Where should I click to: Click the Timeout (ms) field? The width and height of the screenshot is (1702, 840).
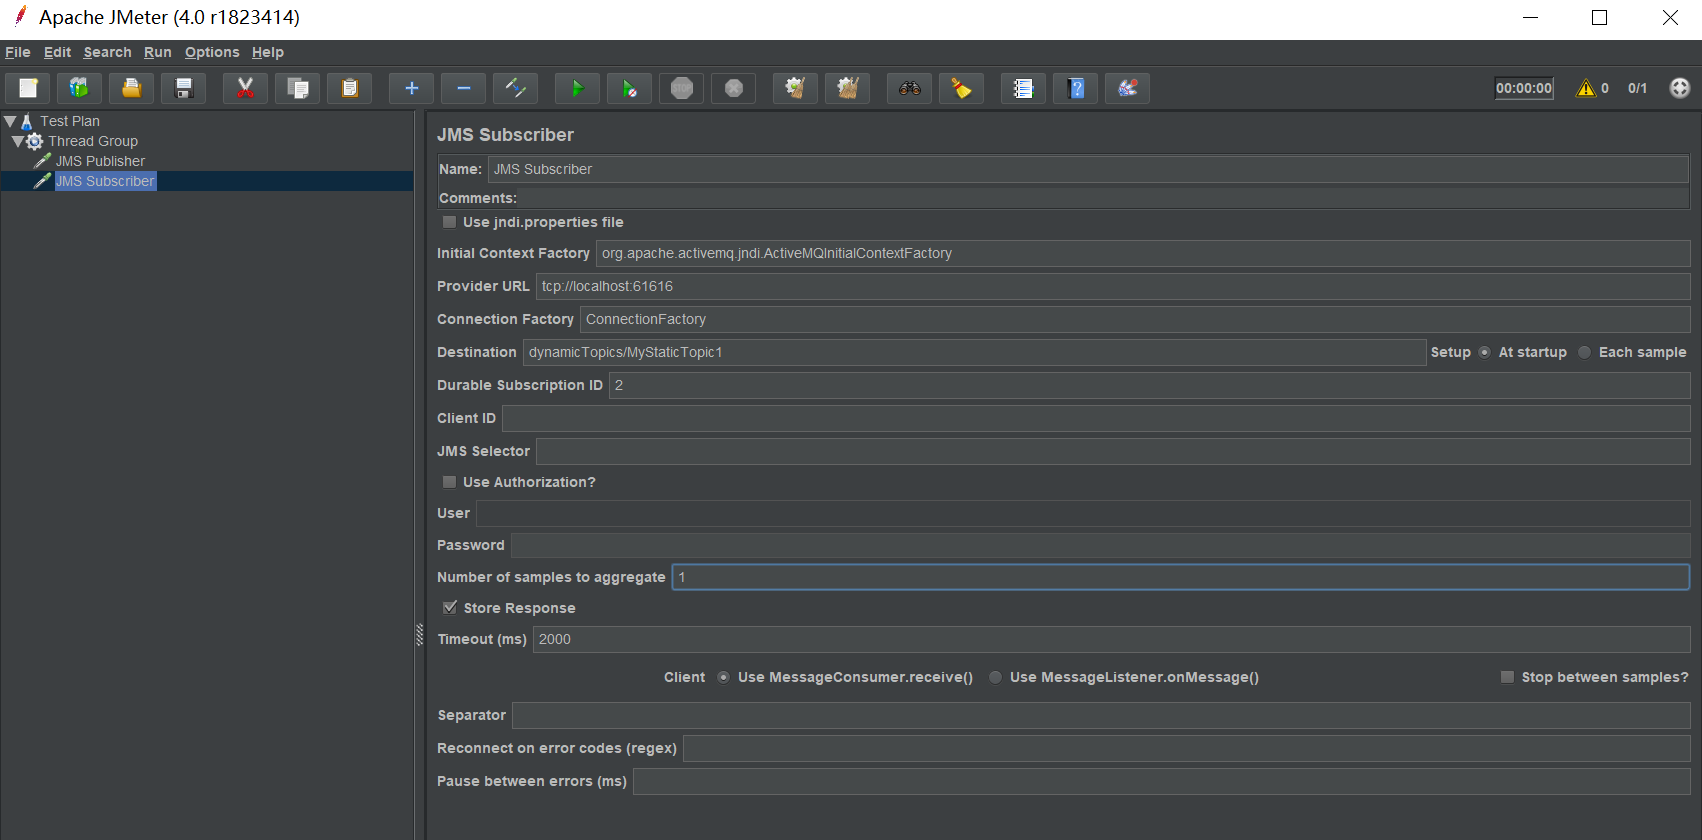[1111, 639]
